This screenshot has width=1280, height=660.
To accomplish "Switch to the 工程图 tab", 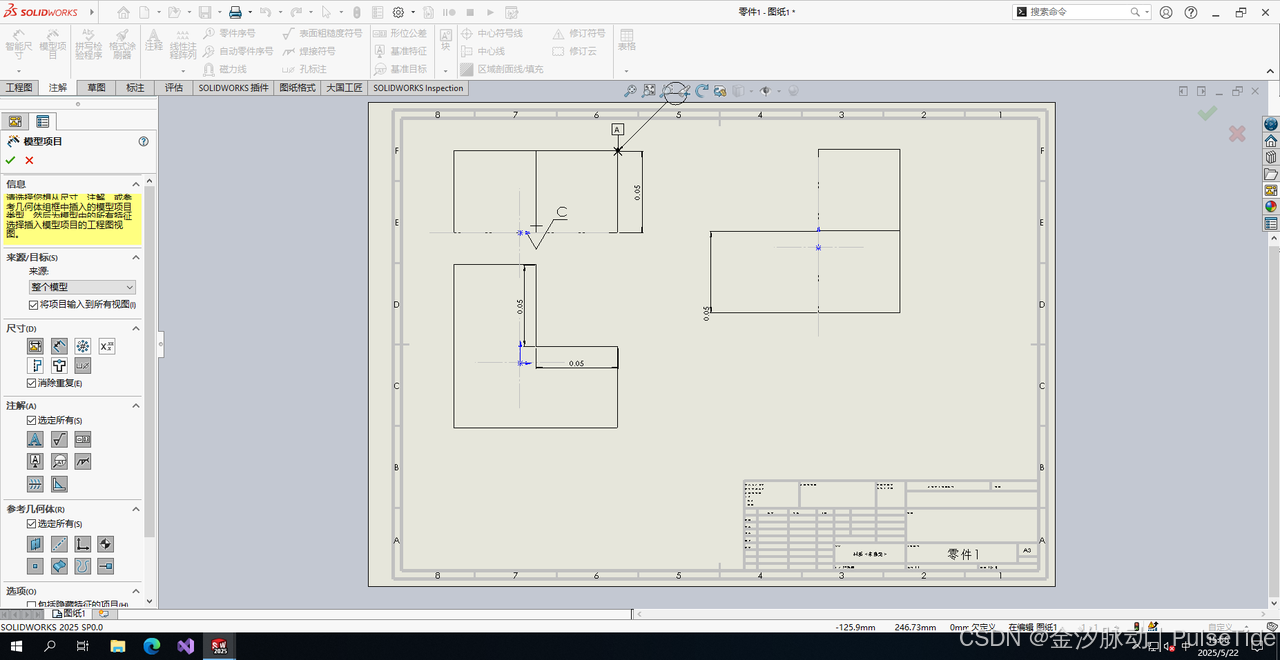I will pos(19,88).
